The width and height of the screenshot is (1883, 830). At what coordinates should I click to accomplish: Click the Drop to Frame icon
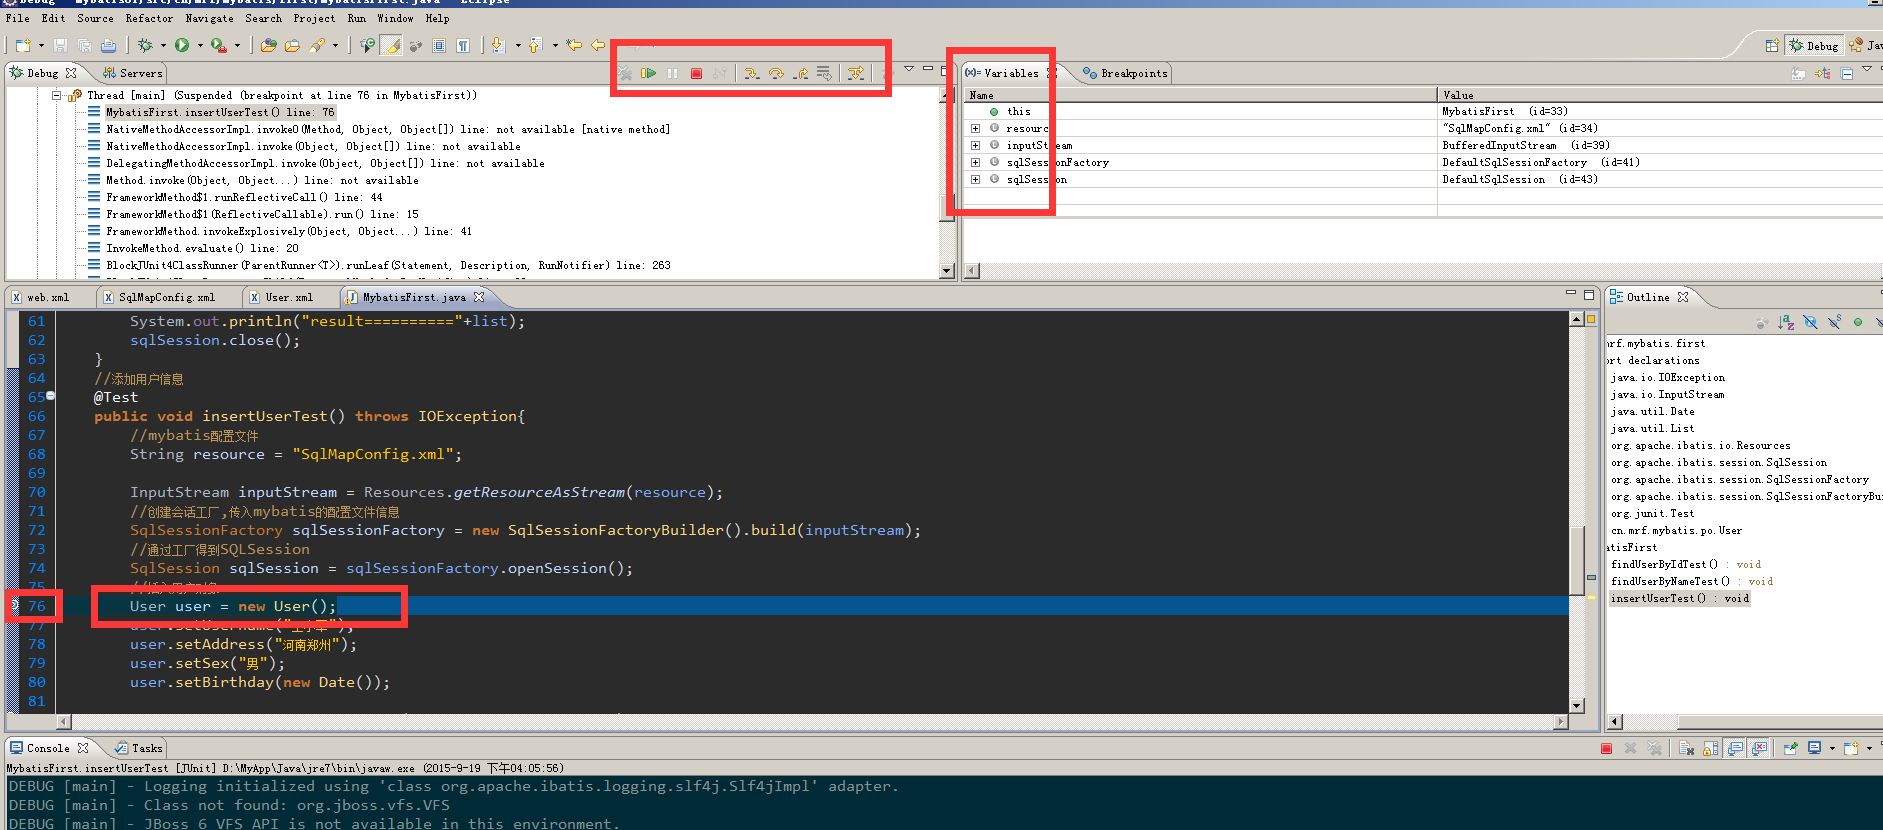[x=824, y=73]
